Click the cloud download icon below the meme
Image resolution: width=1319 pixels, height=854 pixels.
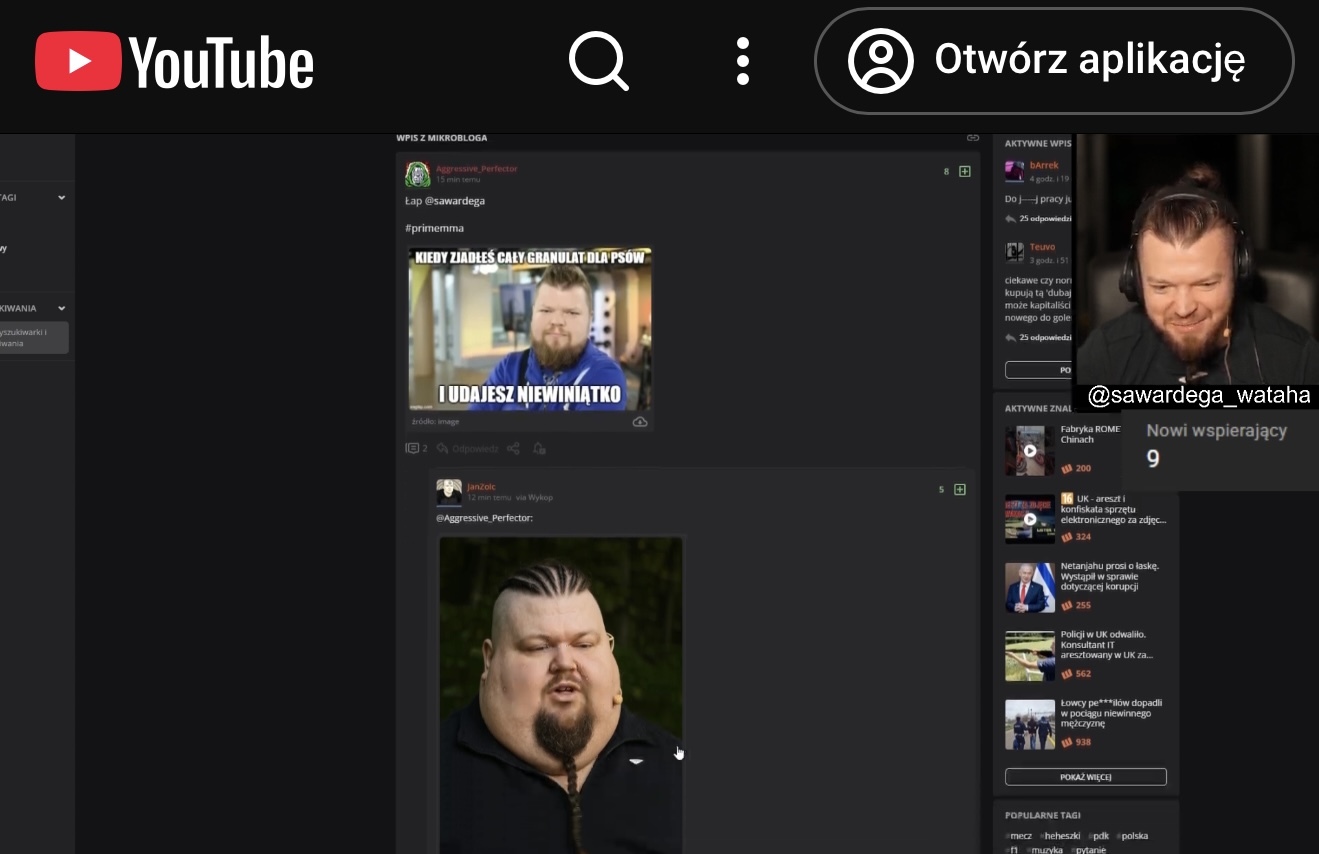pos(640,422)
